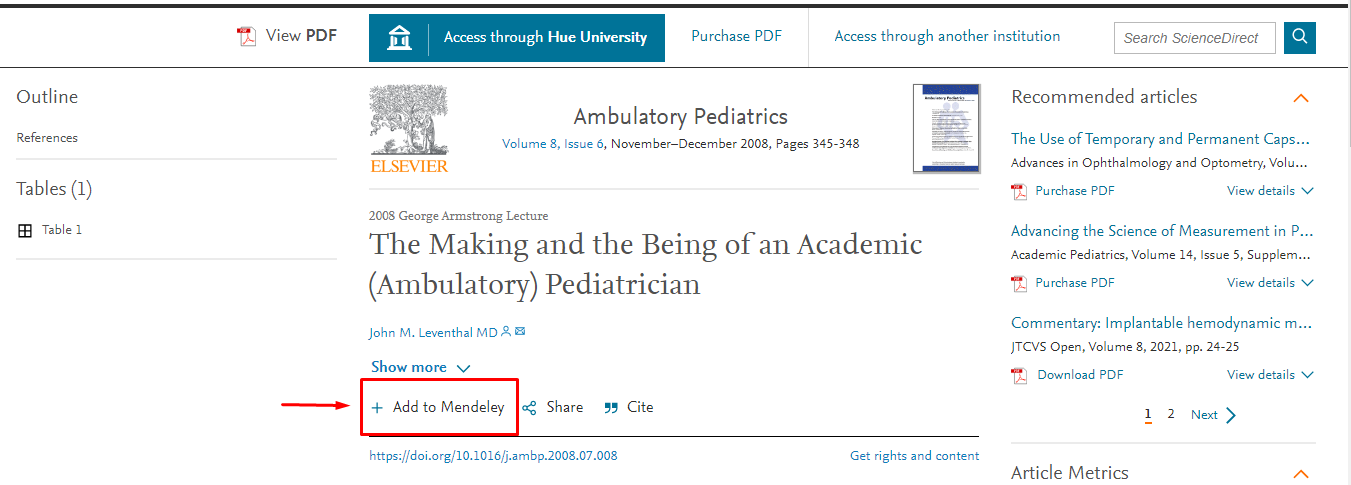Viewport: 1351px width, 485px height.
Task: Click Add to Mendeley
Action: click(x=438, y=407)
